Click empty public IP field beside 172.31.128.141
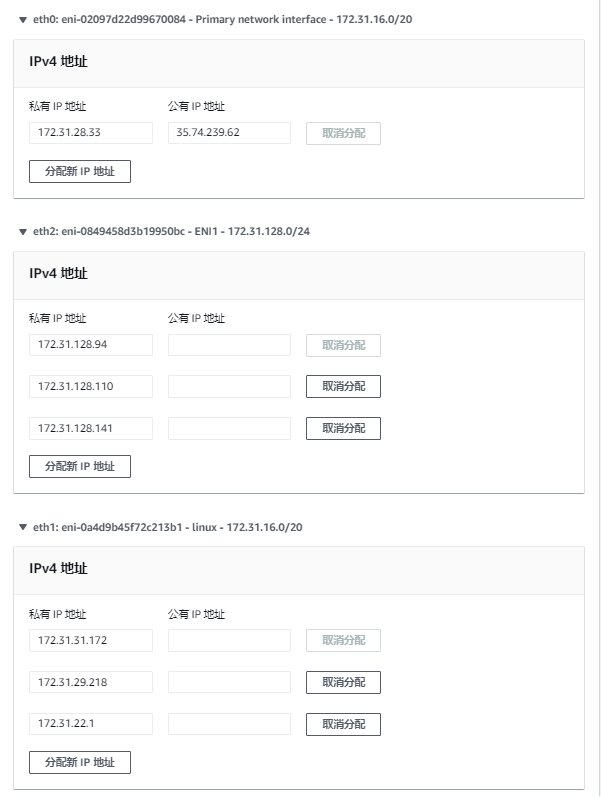Image resolution: width=601 pixels, height=797 pixels. click(x=229, y=428)
